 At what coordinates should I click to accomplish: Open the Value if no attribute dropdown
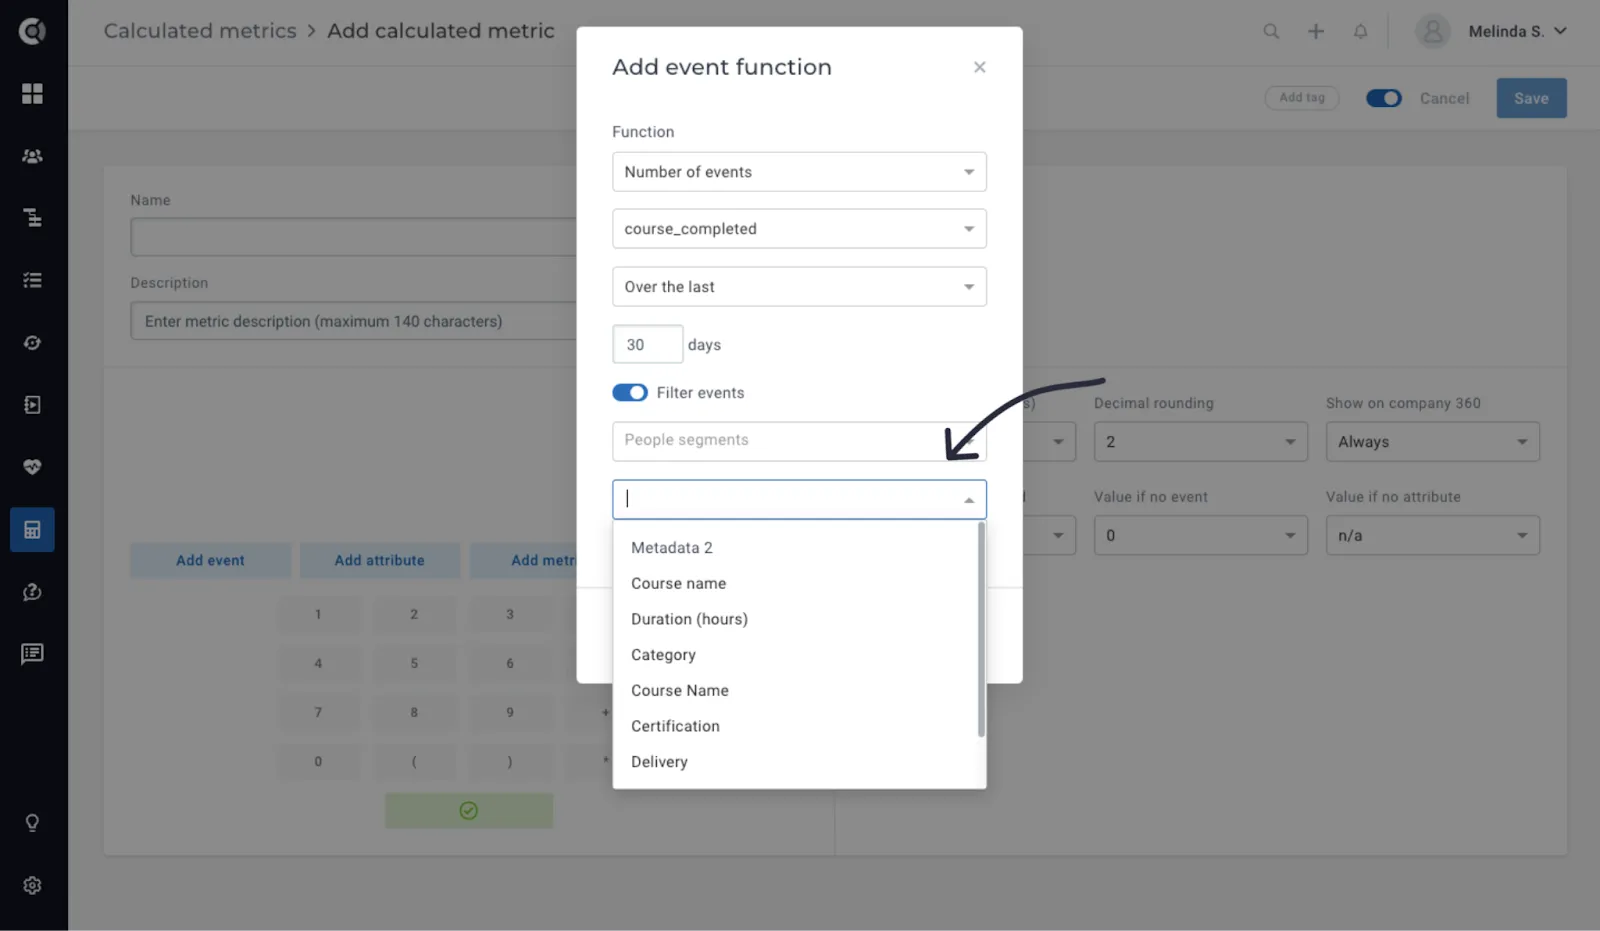pos(1432,536)
